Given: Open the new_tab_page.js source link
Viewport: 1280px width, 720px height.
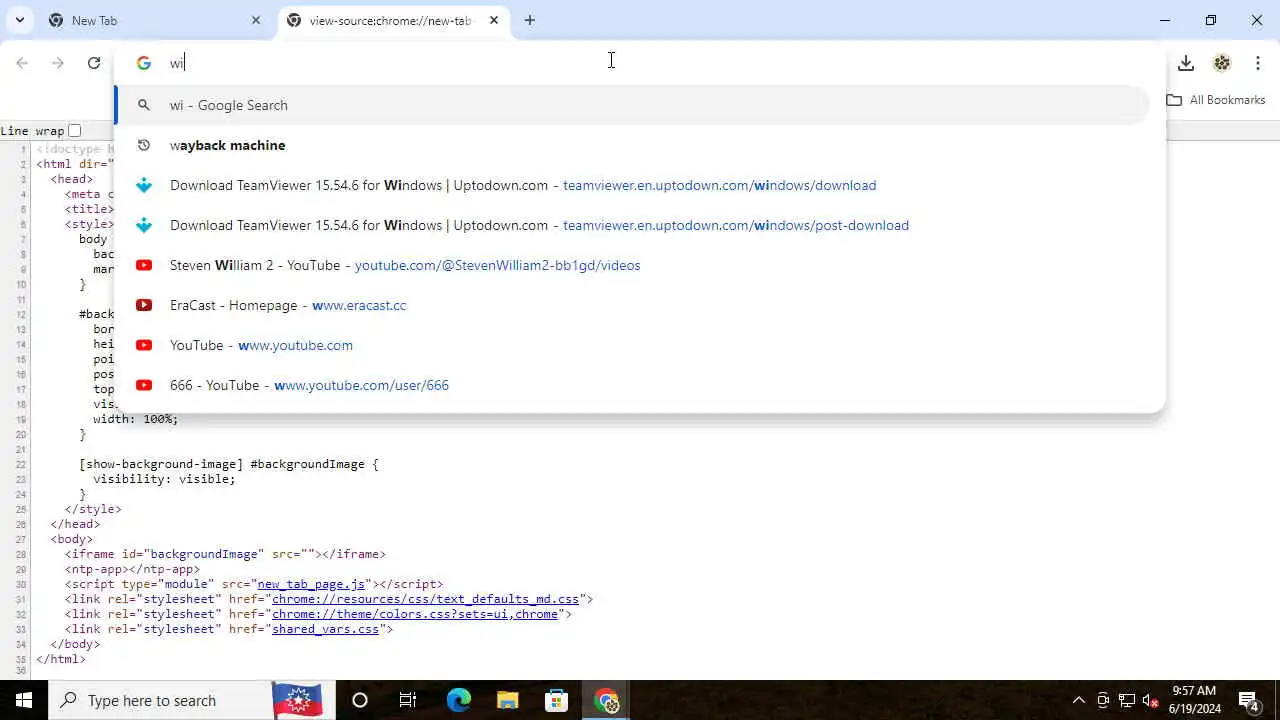Looking at the screenshot, I should 311,584.
